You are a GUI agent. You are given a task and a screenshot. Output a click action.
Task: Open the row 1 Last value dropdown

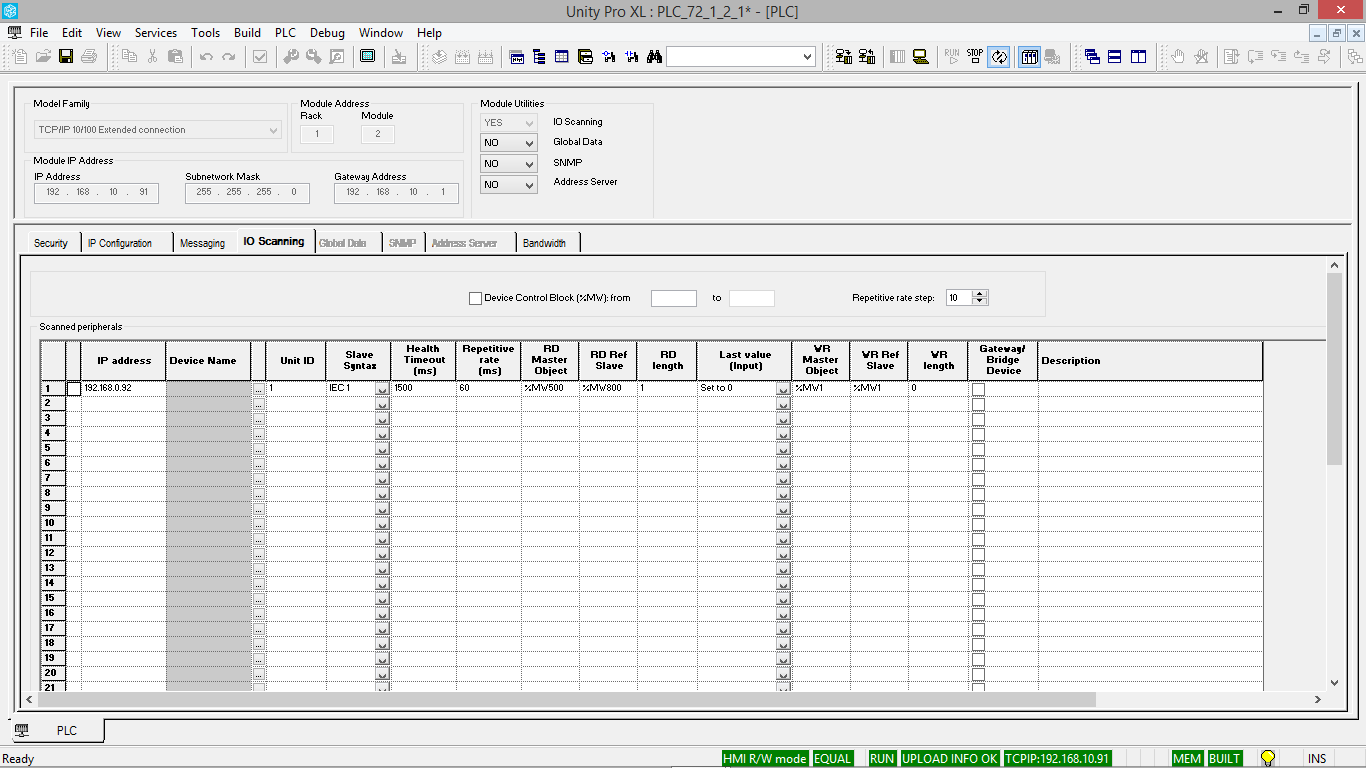point(783,389)
